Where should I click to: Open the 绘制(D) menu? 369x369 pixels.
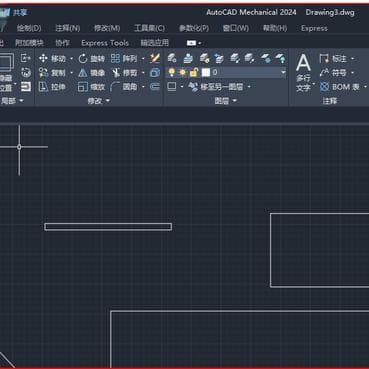coord(29,28)
